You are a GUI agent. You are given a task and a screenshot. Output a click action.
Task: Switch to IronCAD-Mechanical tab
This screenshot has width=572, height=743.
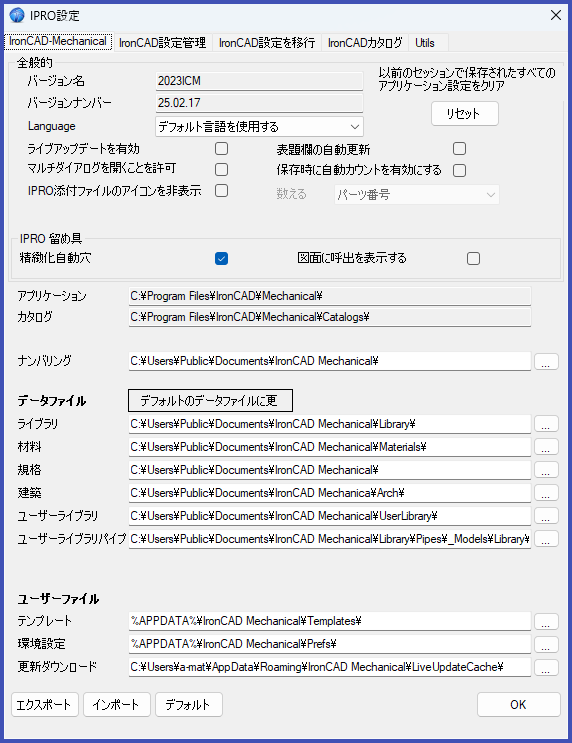[x=58, y=42]
